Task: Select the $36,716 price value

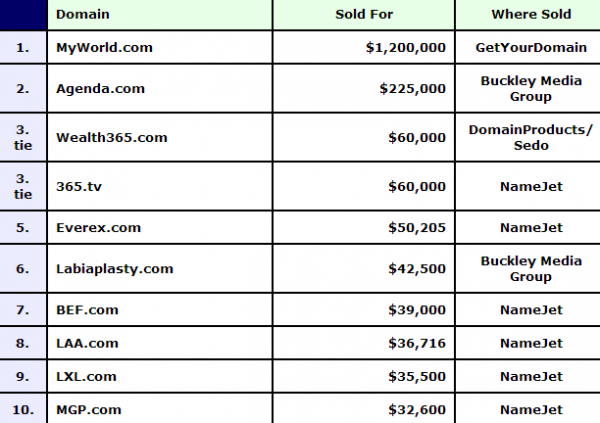Action: pyautogui.click(x=417, y=343)
